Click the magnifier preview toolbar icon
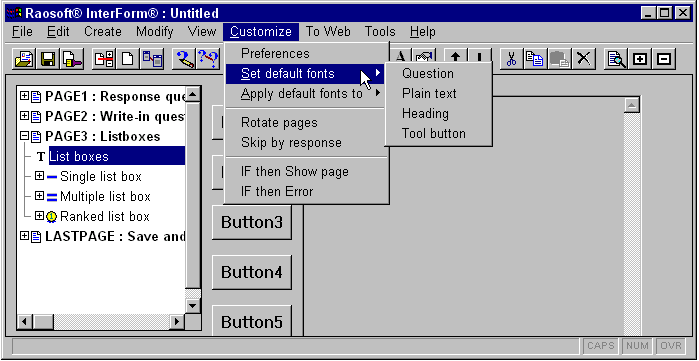Viewport: 699px width, 361px height. click(x=616, y=59)
